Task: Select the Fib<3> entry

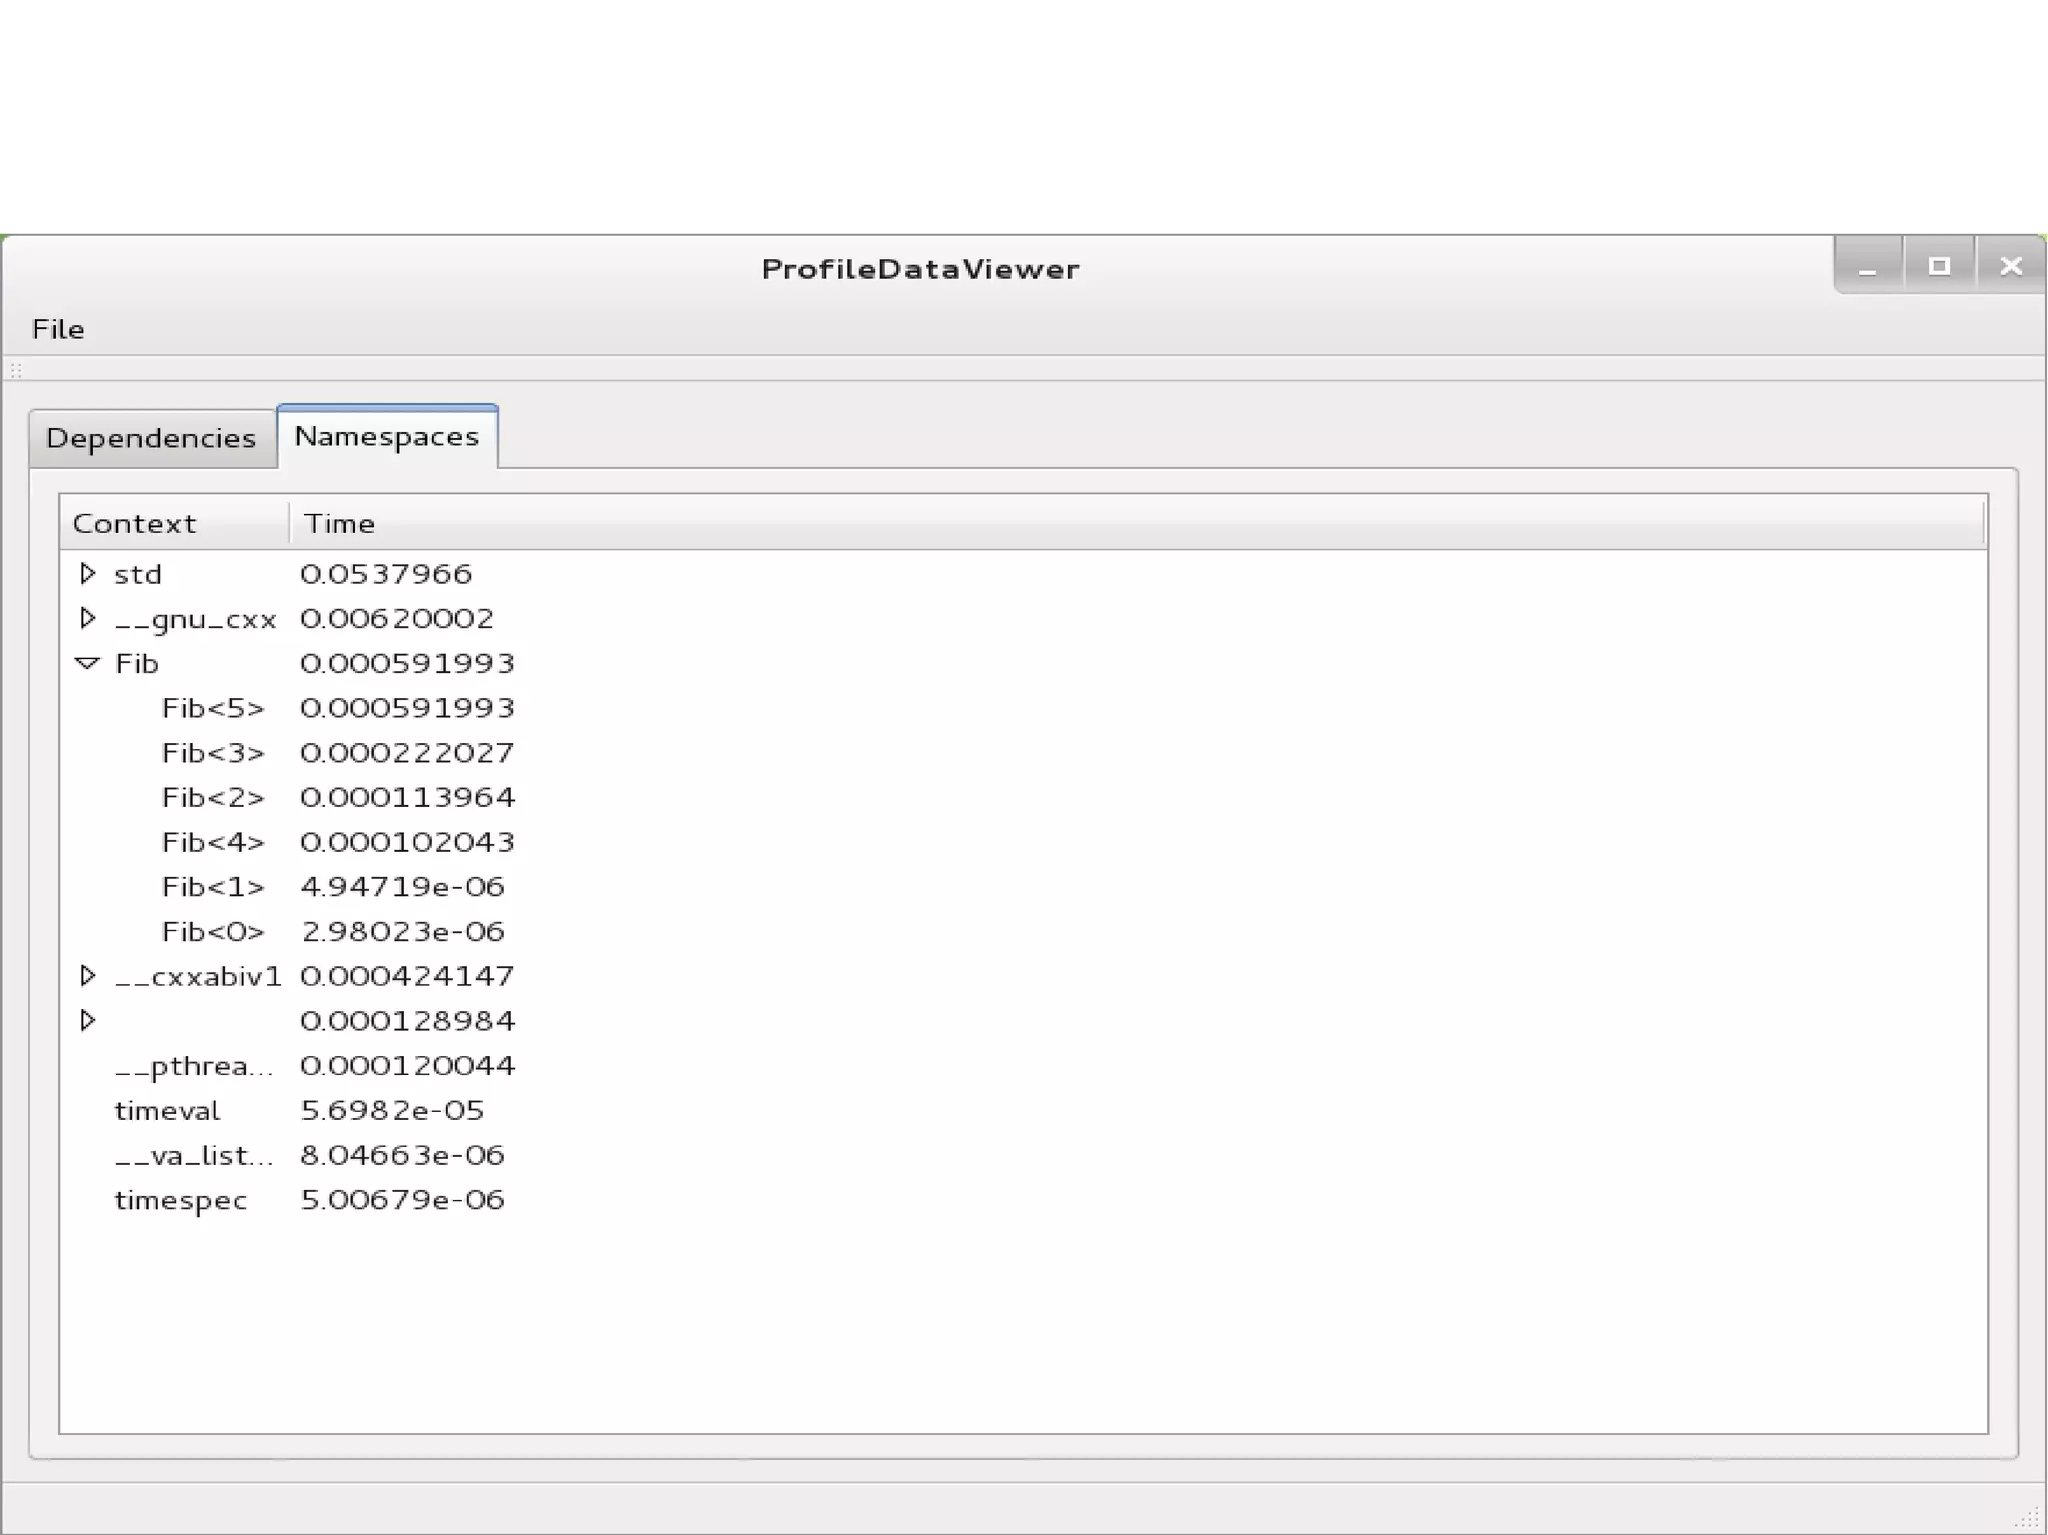Action: (213, 753)
